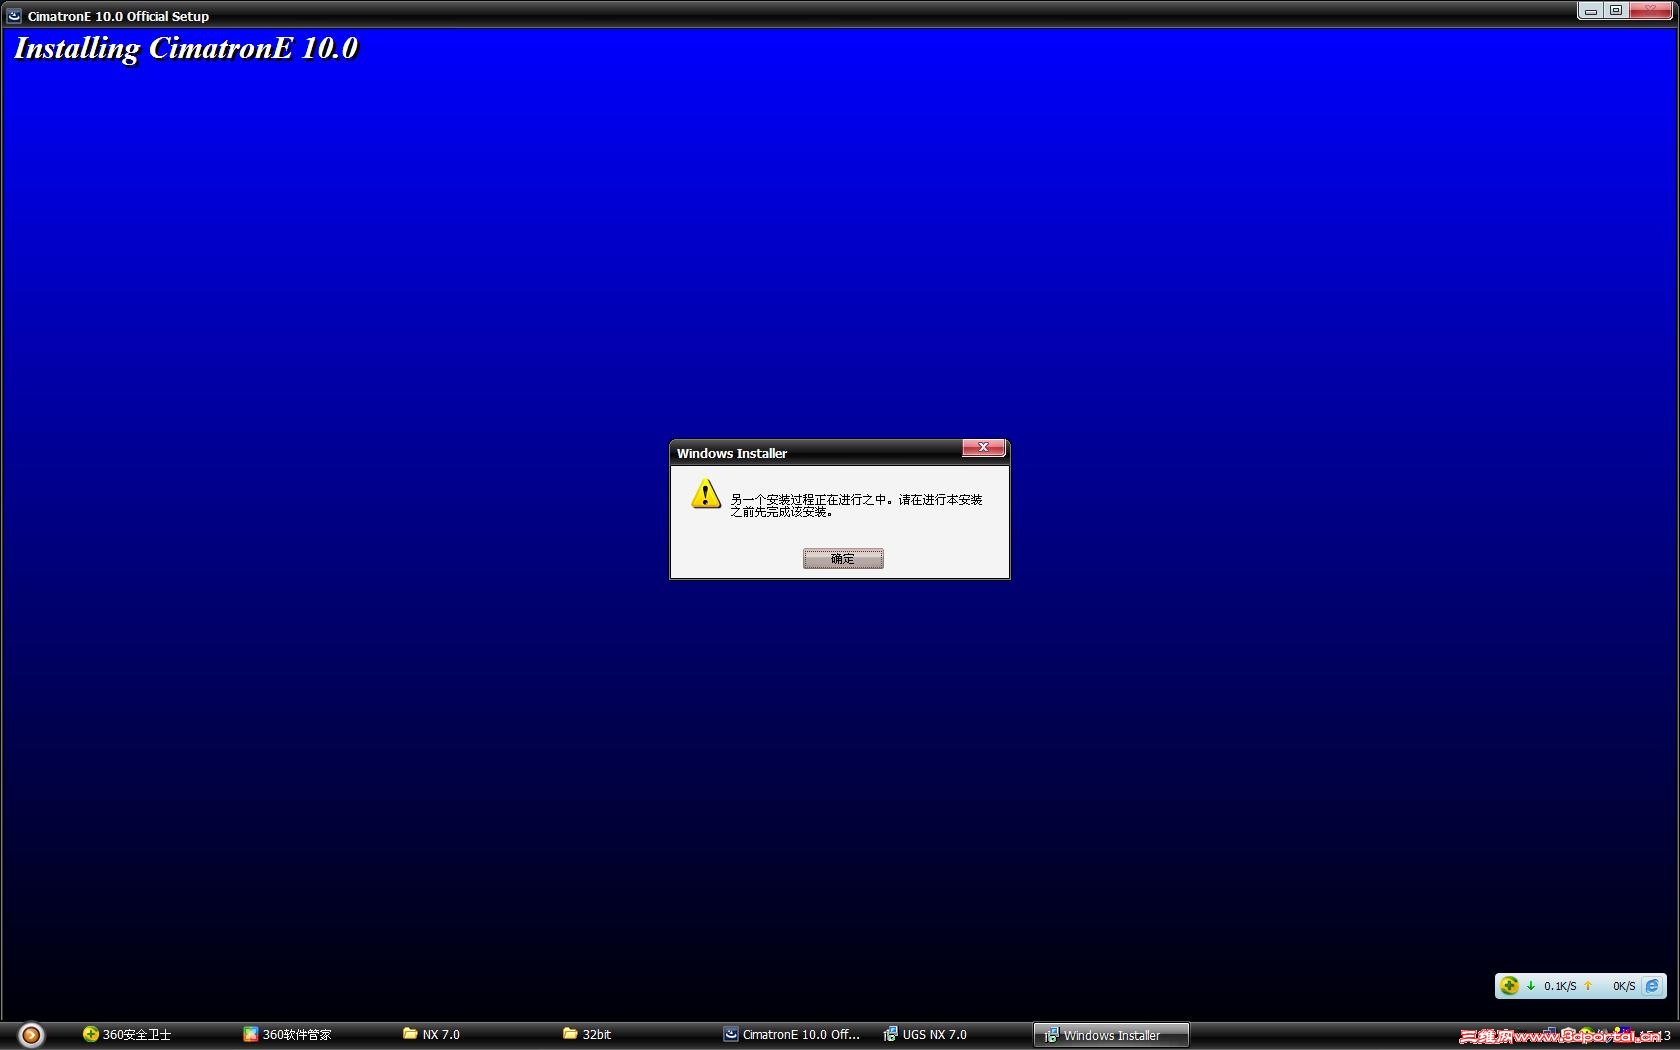Close the CimatronE 10.0 Official Setup window
The image size is (1680, 1050).
click(1650, 11)
